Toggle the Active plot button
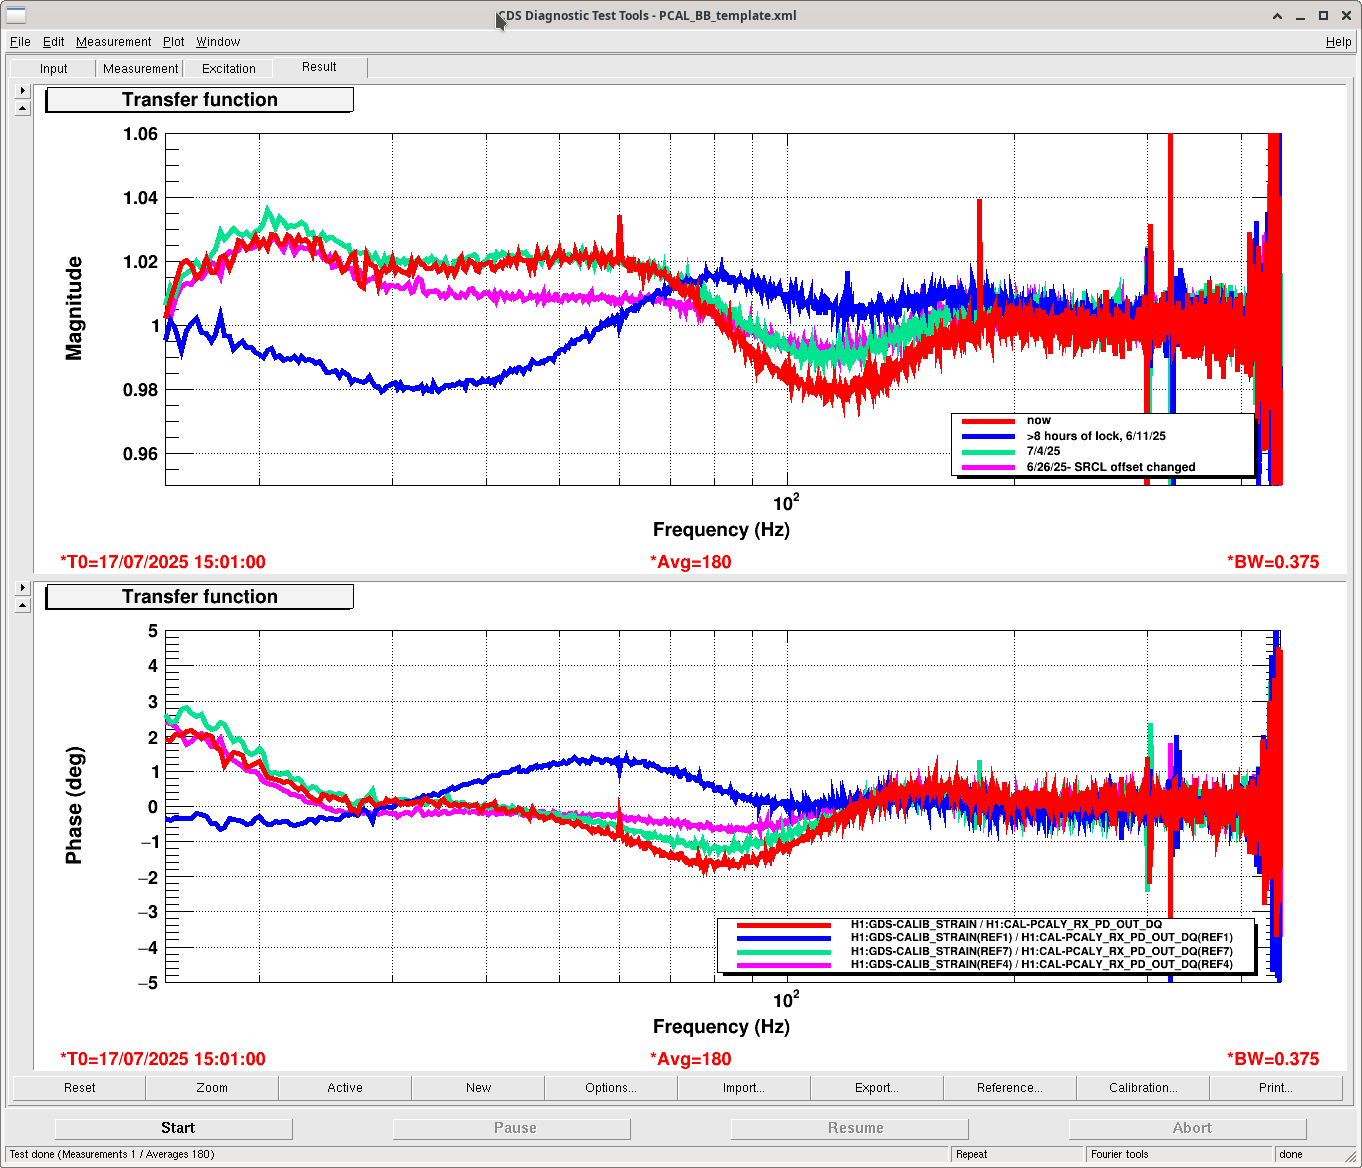Screen dimensions: 1362x1168 (345, 1088)
